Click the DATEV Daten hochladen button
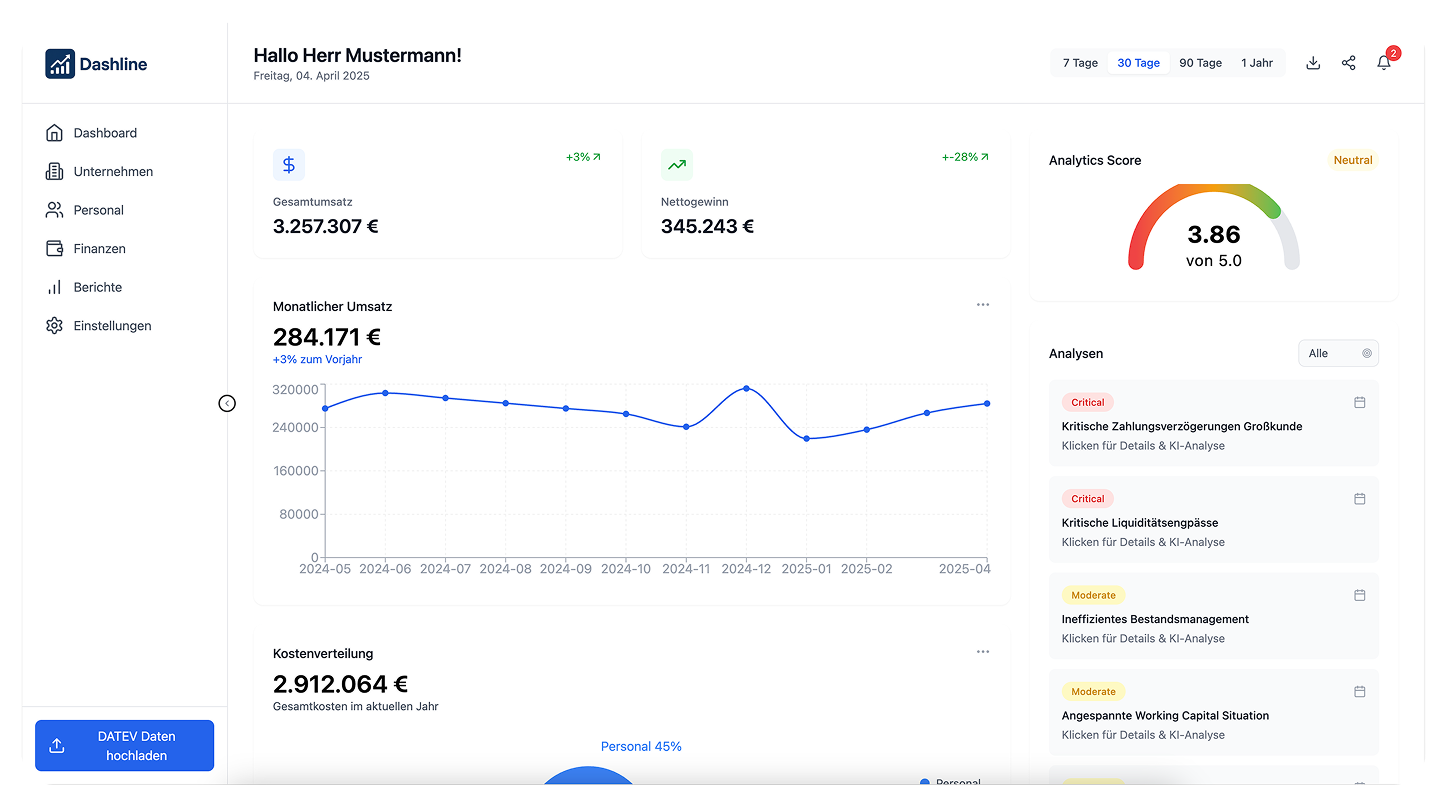 pos(124,746)
